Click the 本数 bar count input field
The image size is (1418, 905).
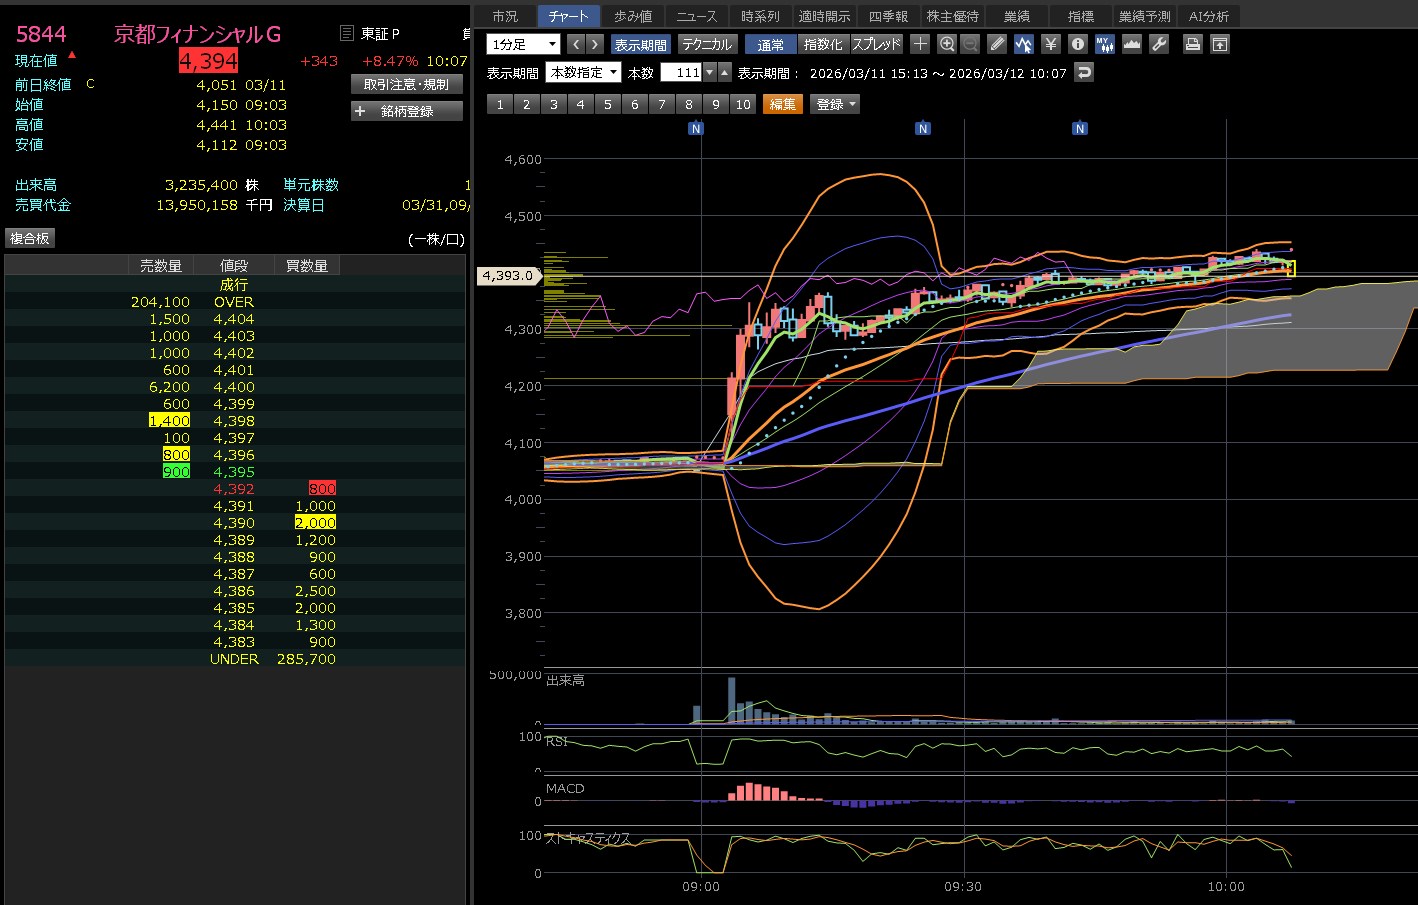682,72
